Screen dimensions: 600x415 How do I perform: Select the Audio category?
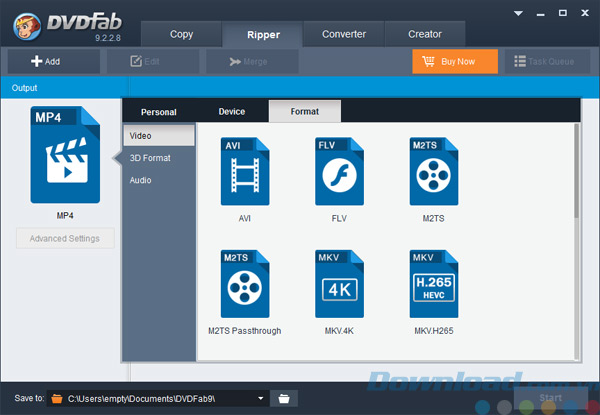click(159, 180)
